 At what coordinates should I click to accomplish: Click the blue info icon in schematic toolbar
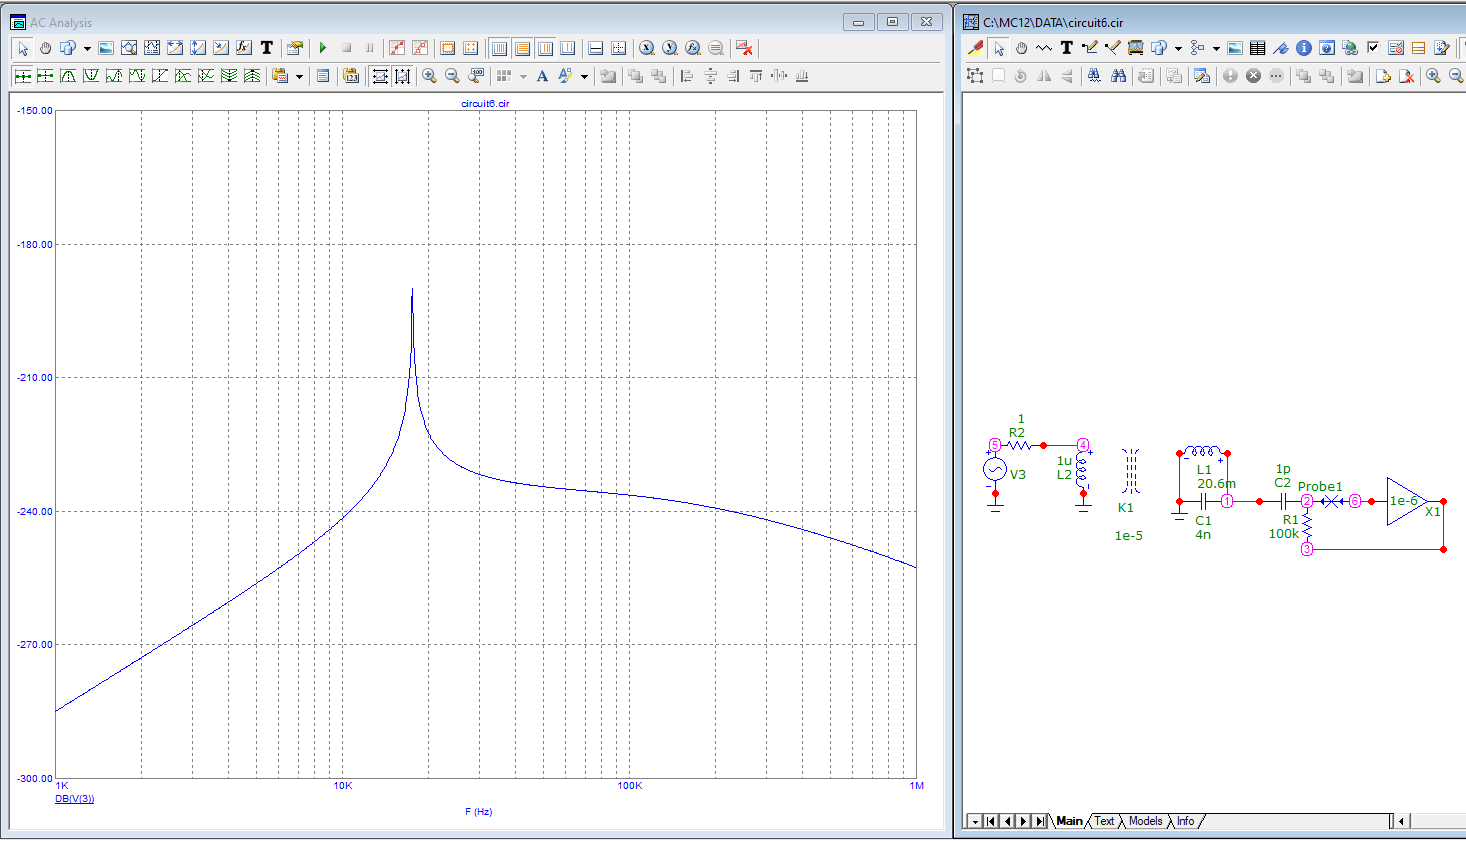(x=1303, y=47)
